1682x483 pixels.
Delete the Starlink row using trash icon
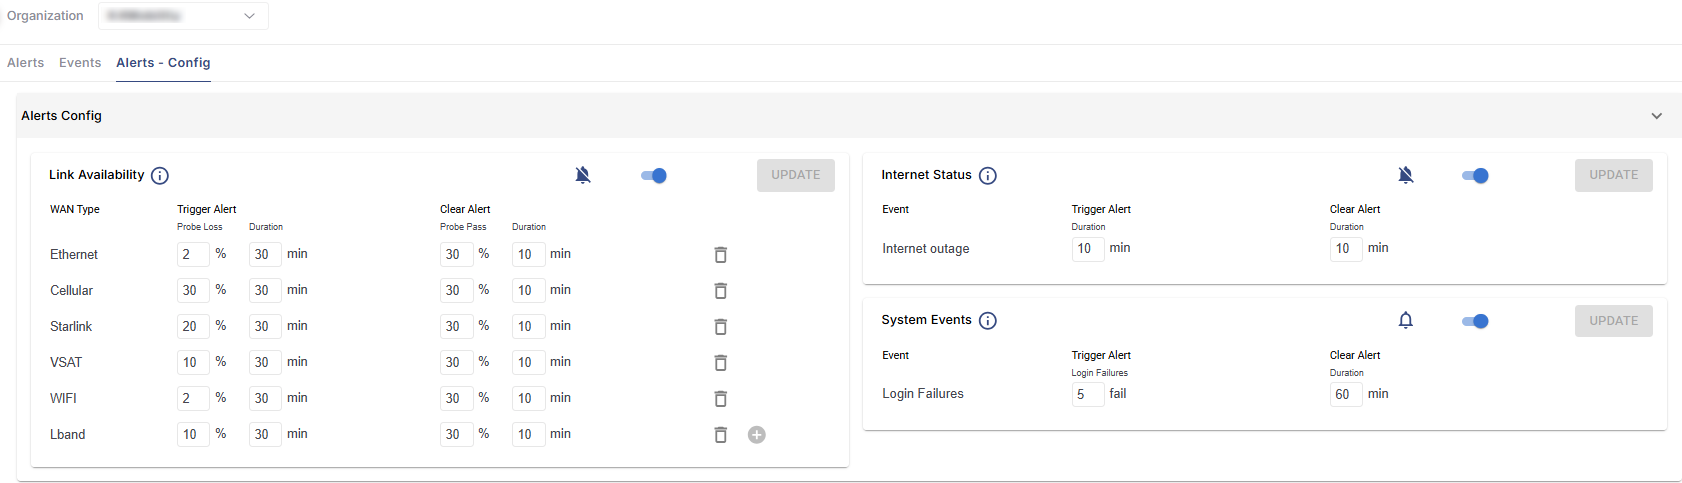(x=720, y=327)
